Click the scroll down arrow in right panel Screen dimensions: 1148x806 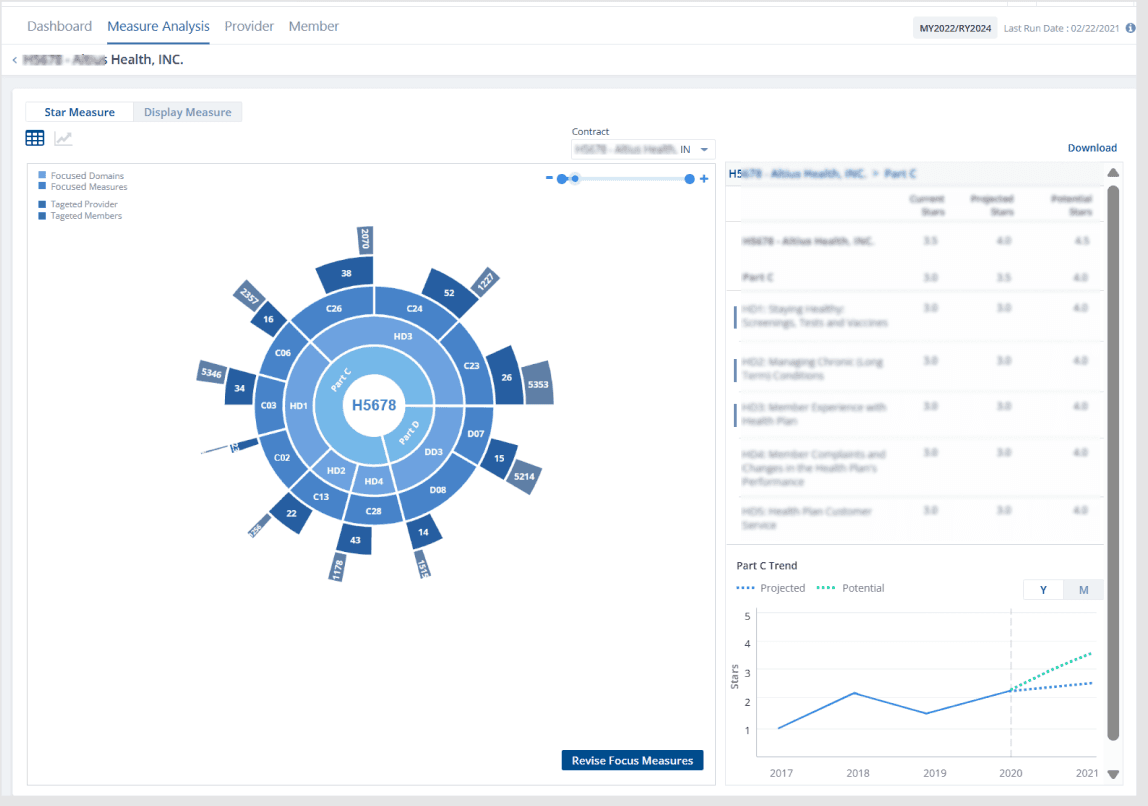(1113, 774)
